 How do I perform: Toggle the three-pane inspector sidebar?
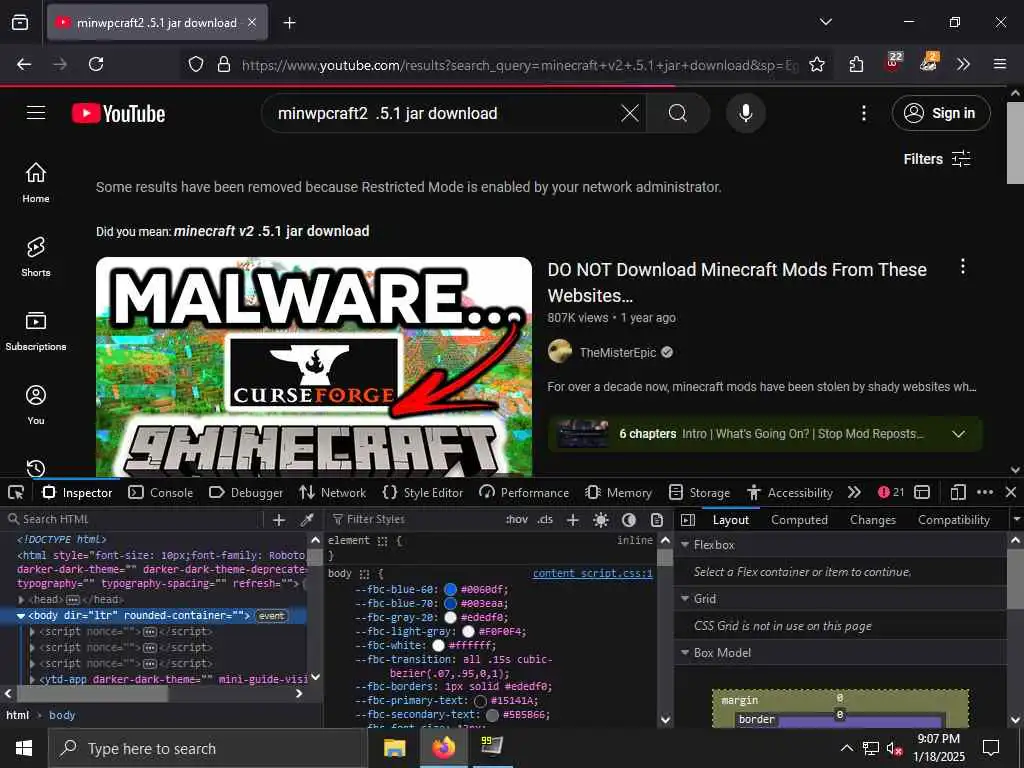coord(688,520)
